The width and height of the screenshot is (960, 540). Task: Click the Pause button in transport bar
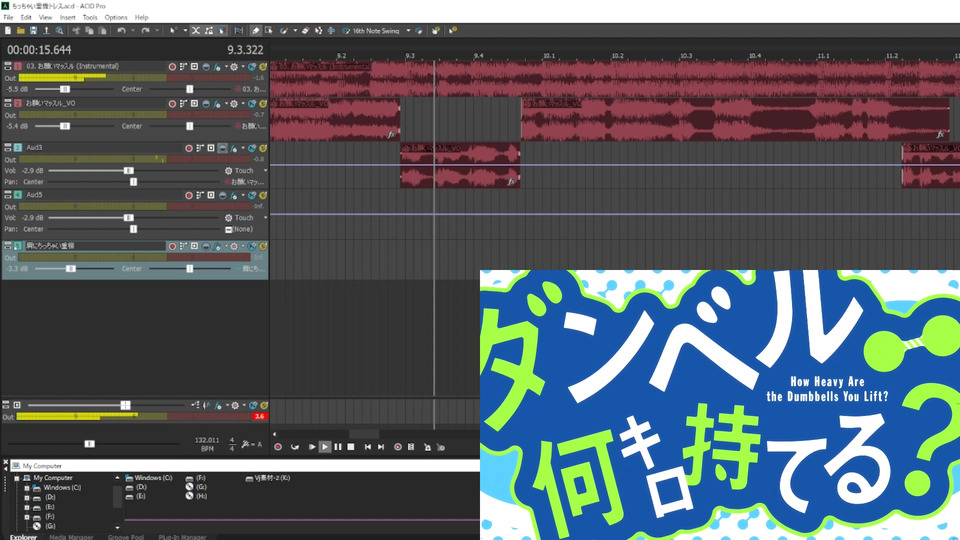(338, 447)
